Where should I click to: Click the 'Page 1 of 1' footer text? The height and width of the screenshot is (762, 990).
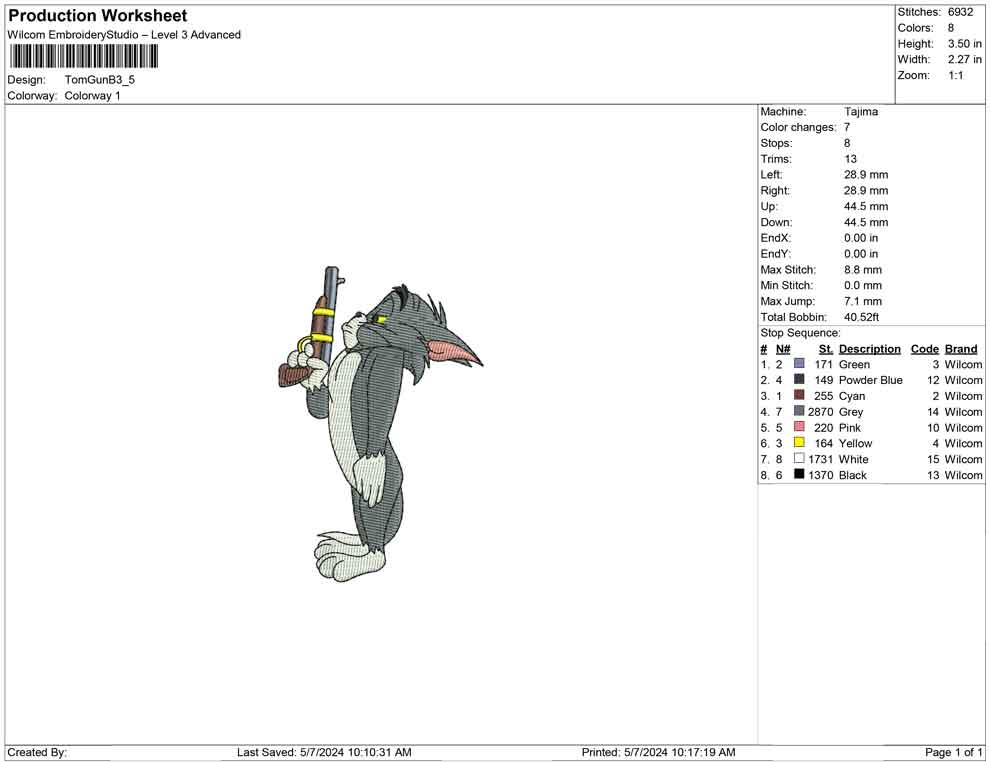953,752
